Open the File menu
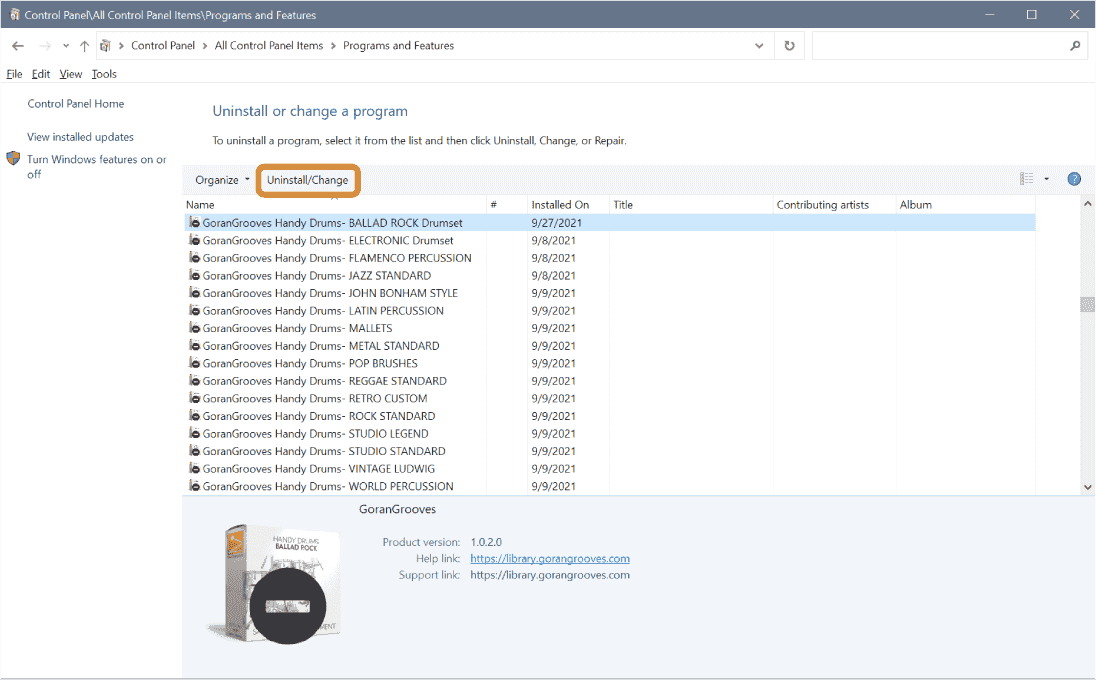This screenshot has height=680, width=1096. (x=14, y=74)
